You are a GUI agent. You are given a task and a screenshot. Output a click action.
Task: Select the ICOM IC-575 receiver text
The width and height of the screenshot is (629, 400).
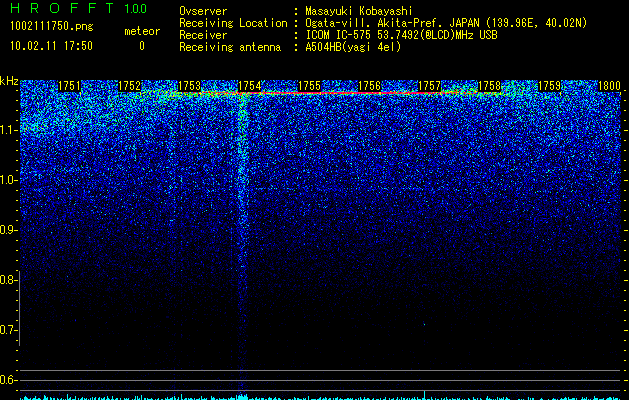pyautogui.click(x=401, y=35)
